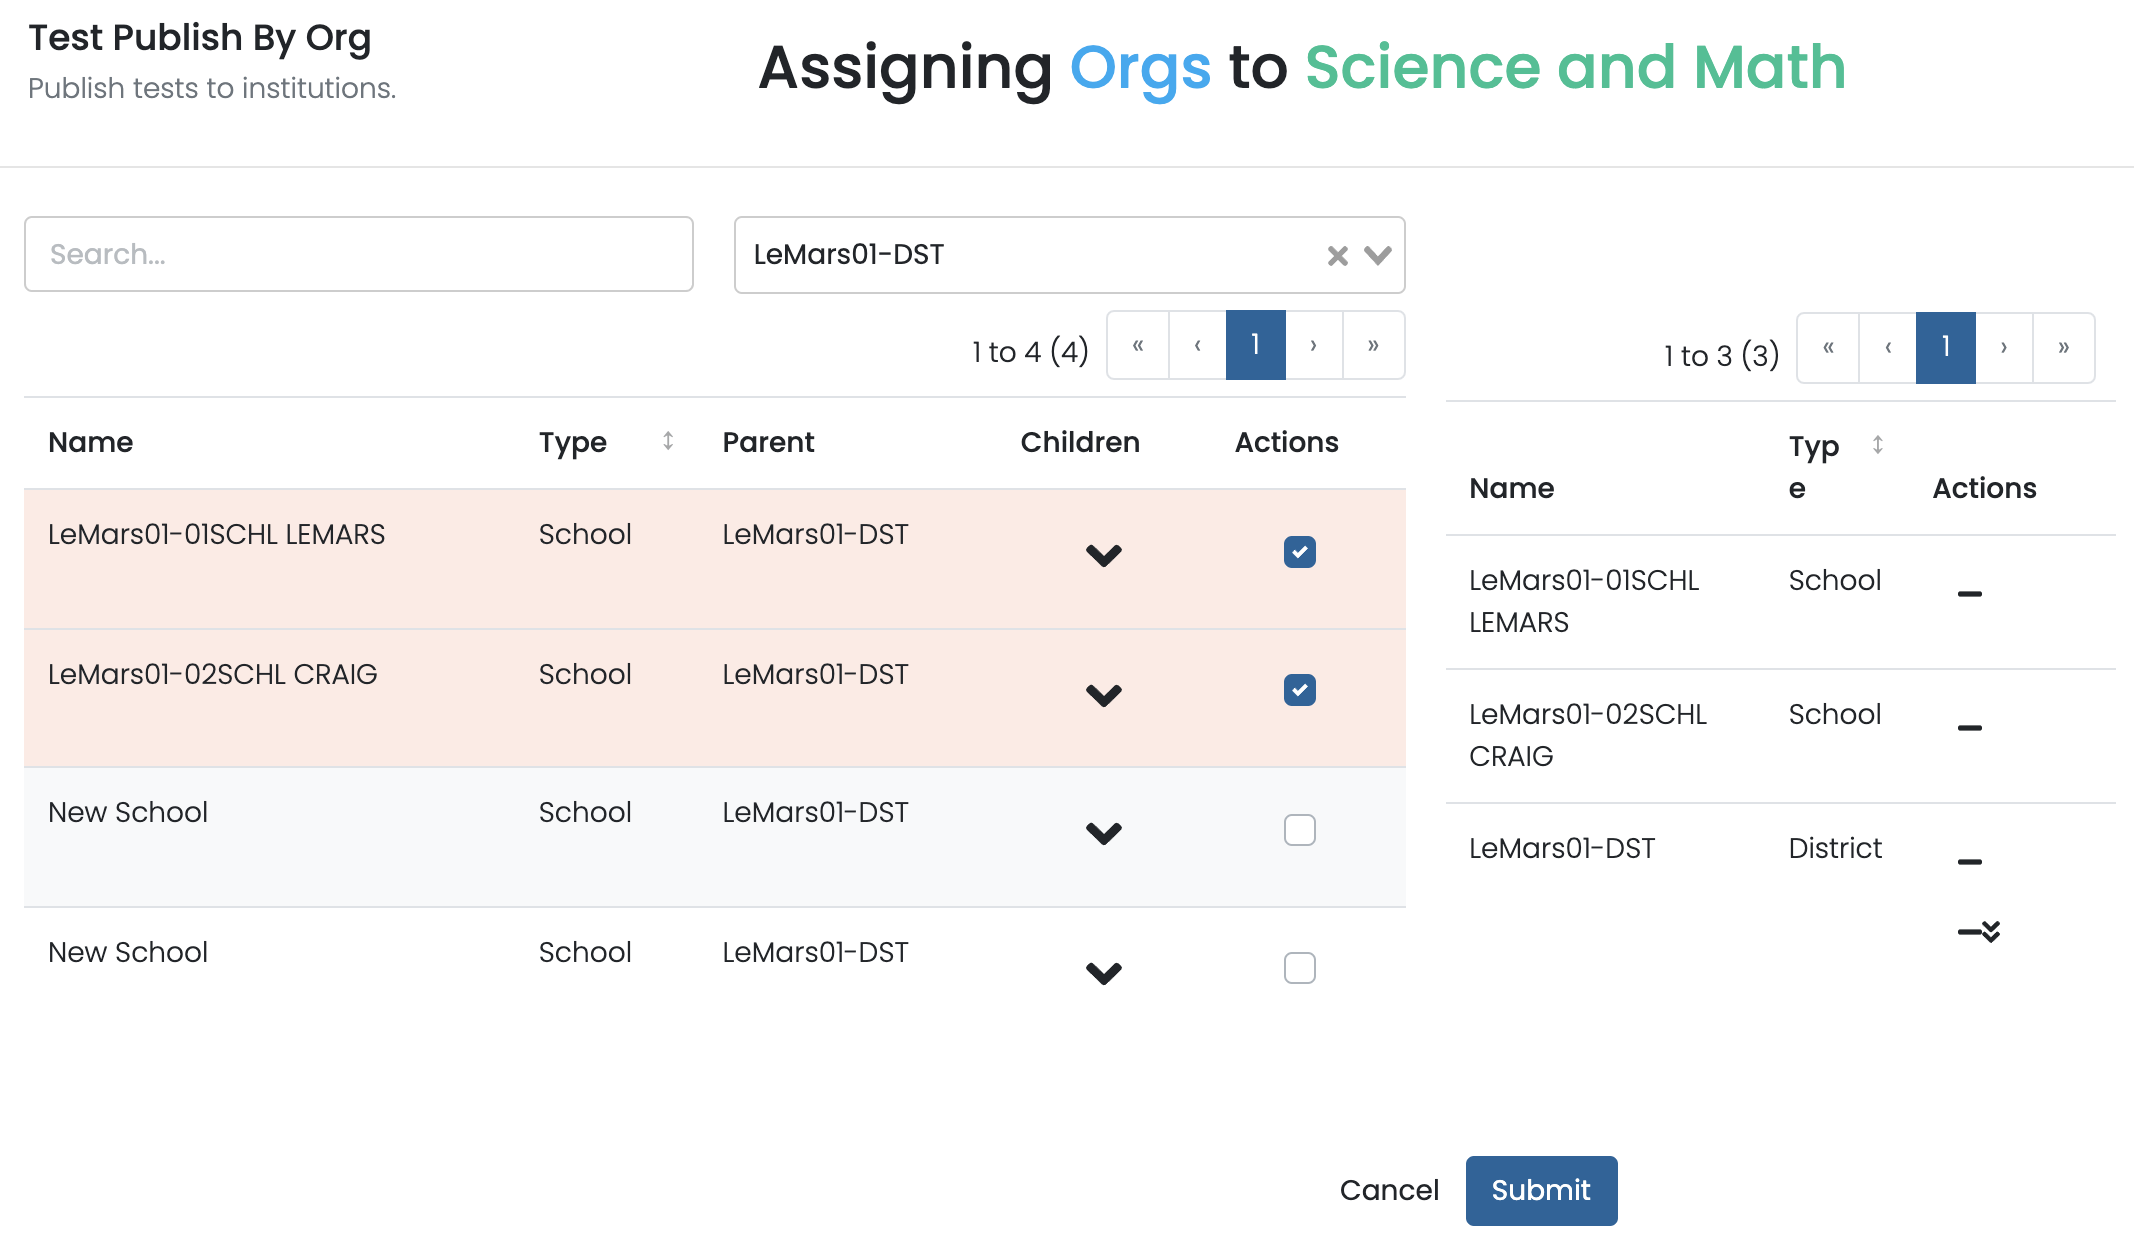The image size is (2134, 1240).
Task: Uncheck the LeMars01-02SCHL CRAIG checkbox
Action: point(1299,690)
